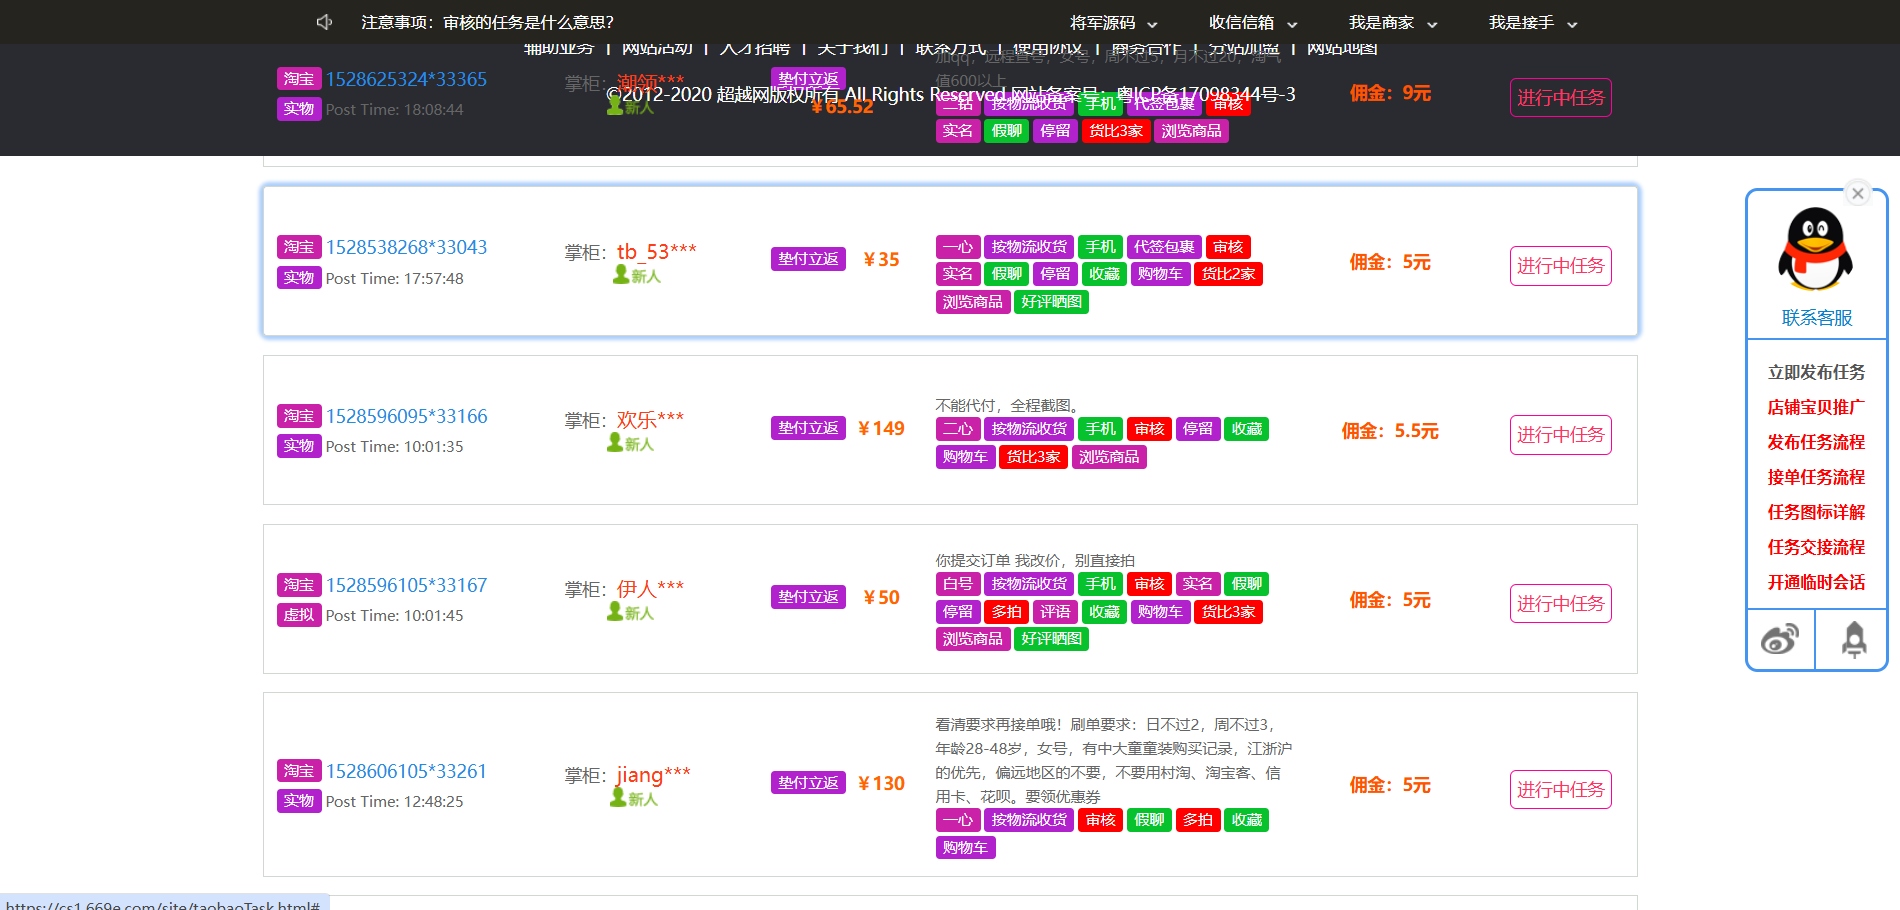
Task: Click the ¥149 price text
Action: click(881, 428)
